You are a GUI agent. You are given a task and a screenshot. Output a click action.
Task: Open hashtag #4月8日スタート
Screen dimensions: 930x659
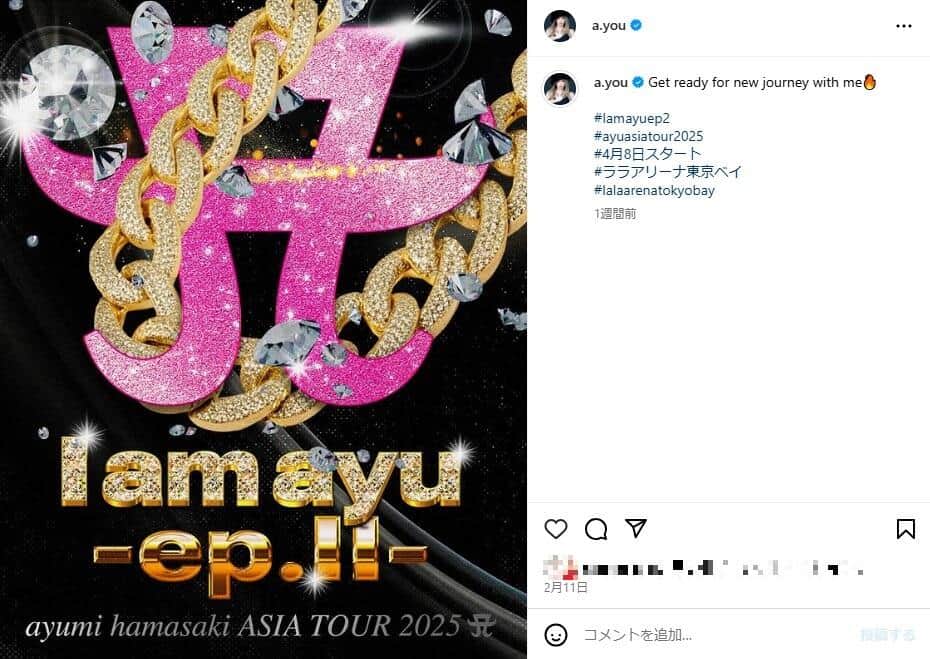pos(647,154)
